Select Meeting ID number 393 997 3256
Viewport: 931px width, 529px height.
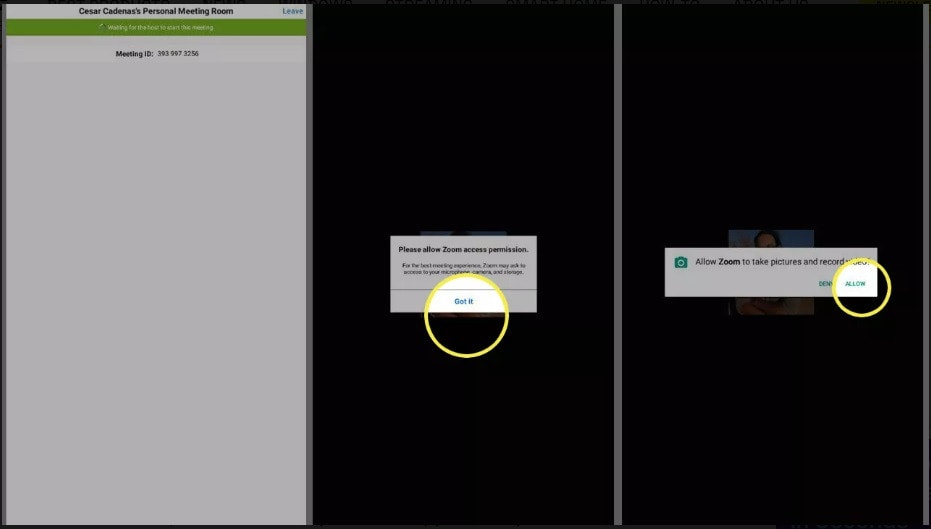pos(178,53)
